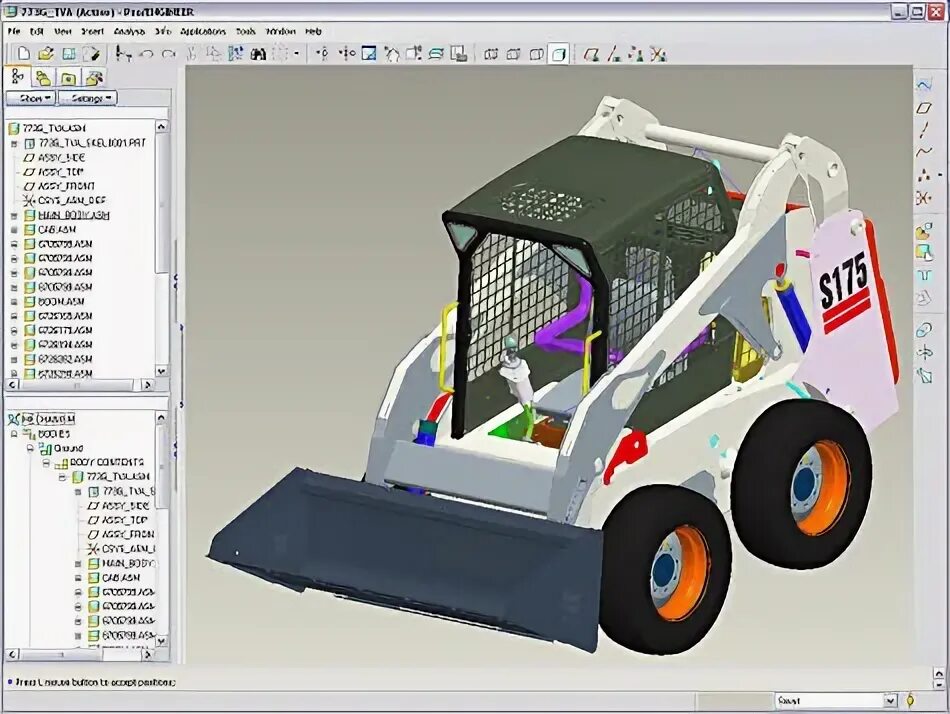Open the Reorient view icon
This screenshot has width=950, height=714.
tap(391, 55)
